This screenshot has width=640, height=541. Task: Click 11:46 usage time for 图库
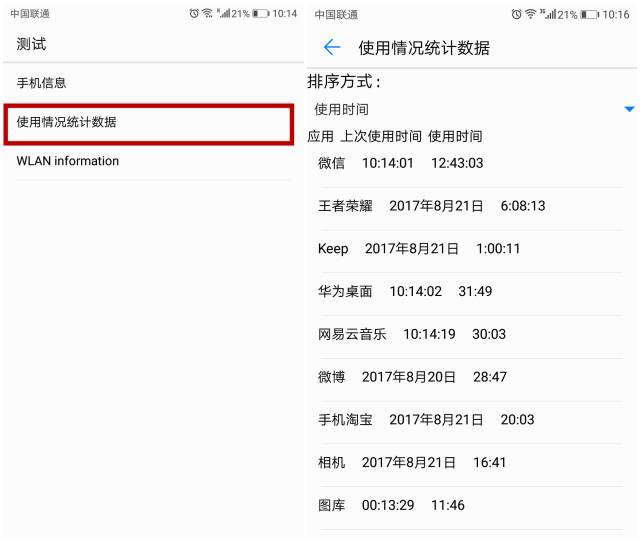tap(448, 505)
